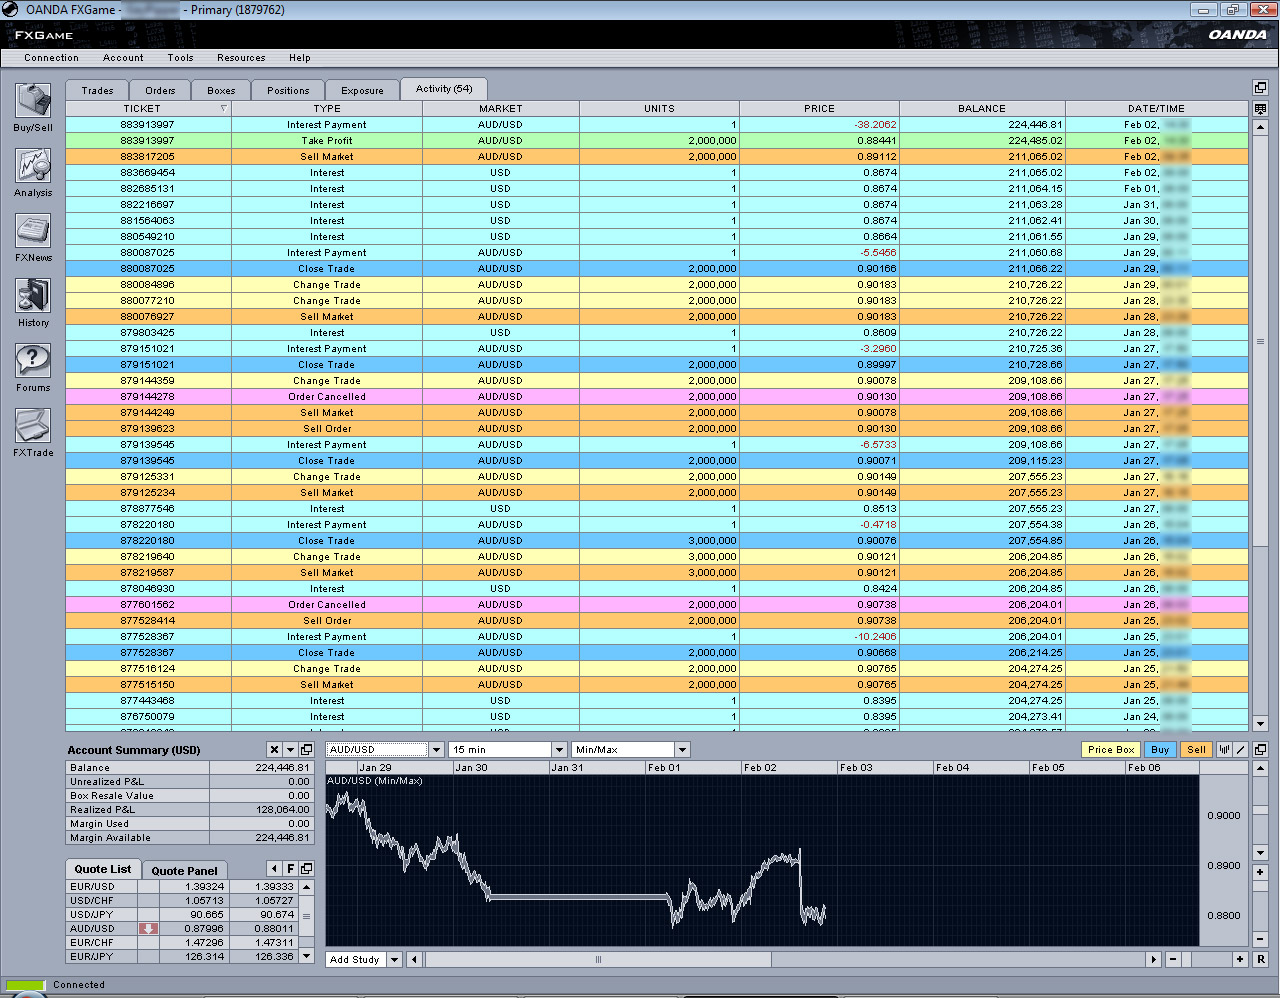Detach the Account Summary panel
Image resolution: width=1280 pixels, height=998 pixels.
click(x=306, y=749)
